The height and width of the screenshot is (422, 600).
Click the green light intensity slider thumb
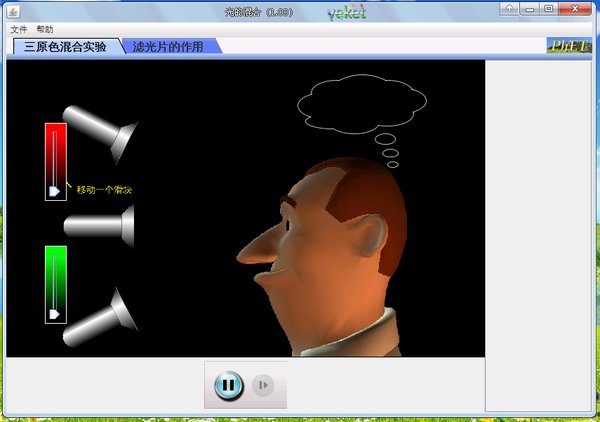coord(55,314)
